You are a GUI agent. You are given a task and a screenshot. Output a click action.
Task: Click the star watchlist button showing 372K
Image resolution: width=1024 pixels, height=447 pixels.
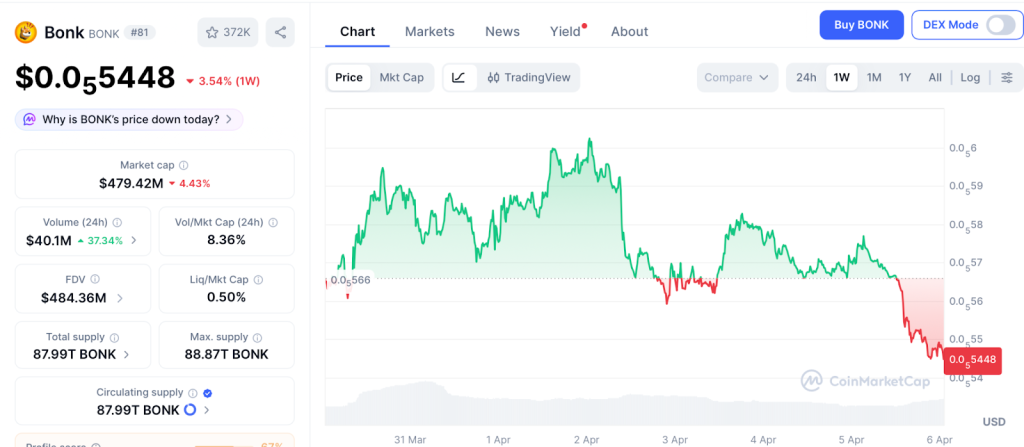(x=227, y=33)
